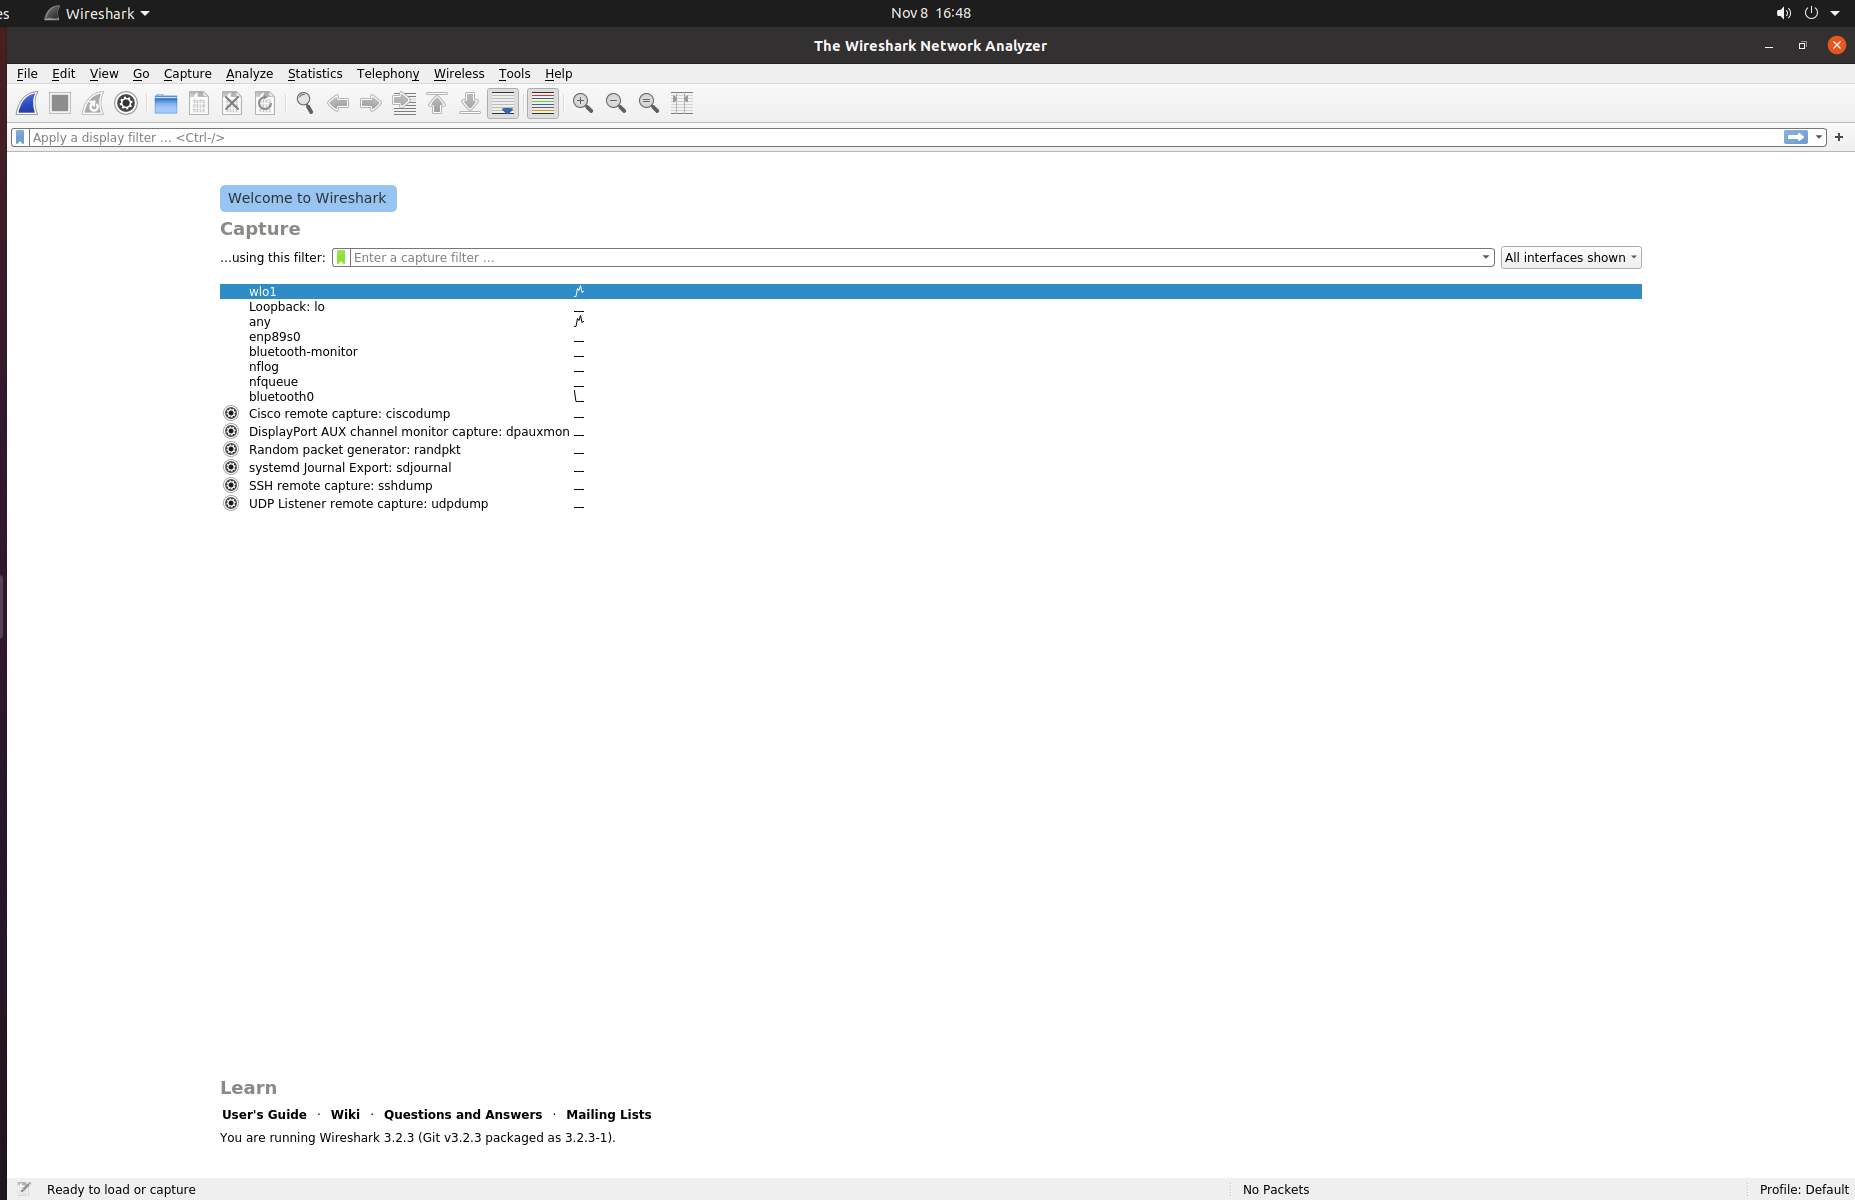Open the Statistics menu

point(315,73)
